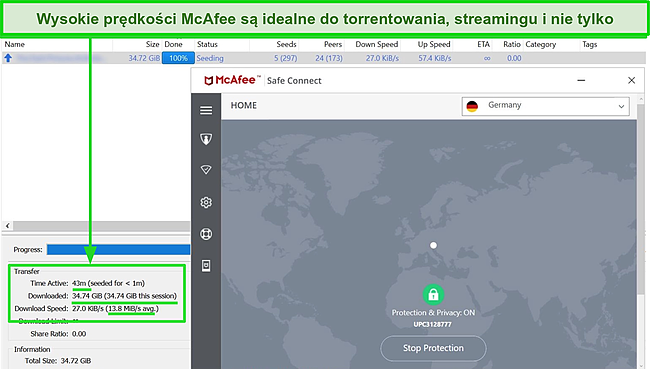Click the McAfee logo
650x369 pixels.
pos(233,80)
